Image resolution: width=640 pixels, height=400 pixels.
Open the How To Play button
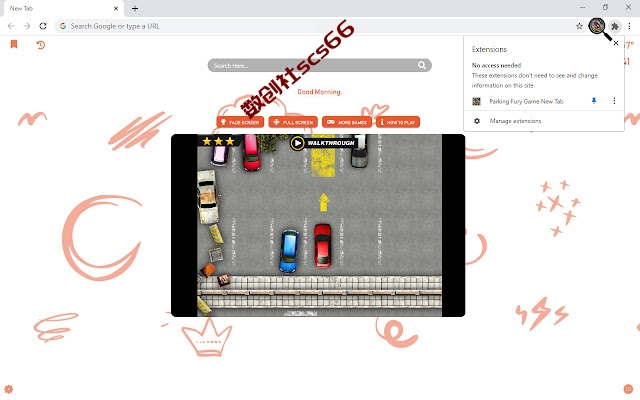398,122
